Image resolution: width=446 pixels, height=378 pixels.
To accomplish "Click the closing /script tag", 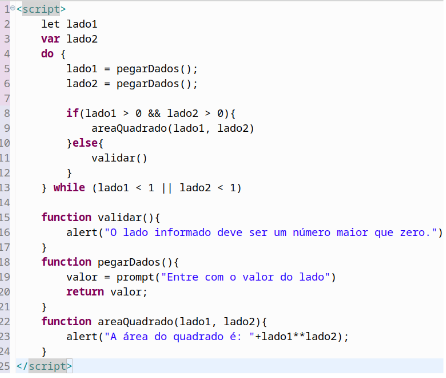I will [44, 366].
